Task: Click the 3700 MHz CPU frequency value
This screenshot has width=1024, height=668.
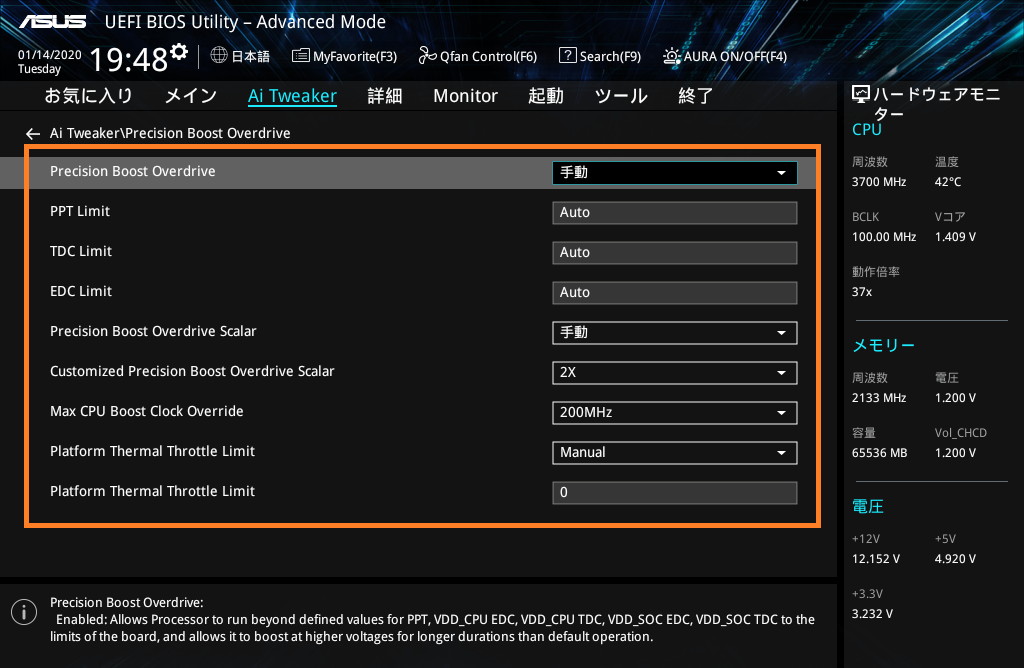Action: (x=879, y=182)
